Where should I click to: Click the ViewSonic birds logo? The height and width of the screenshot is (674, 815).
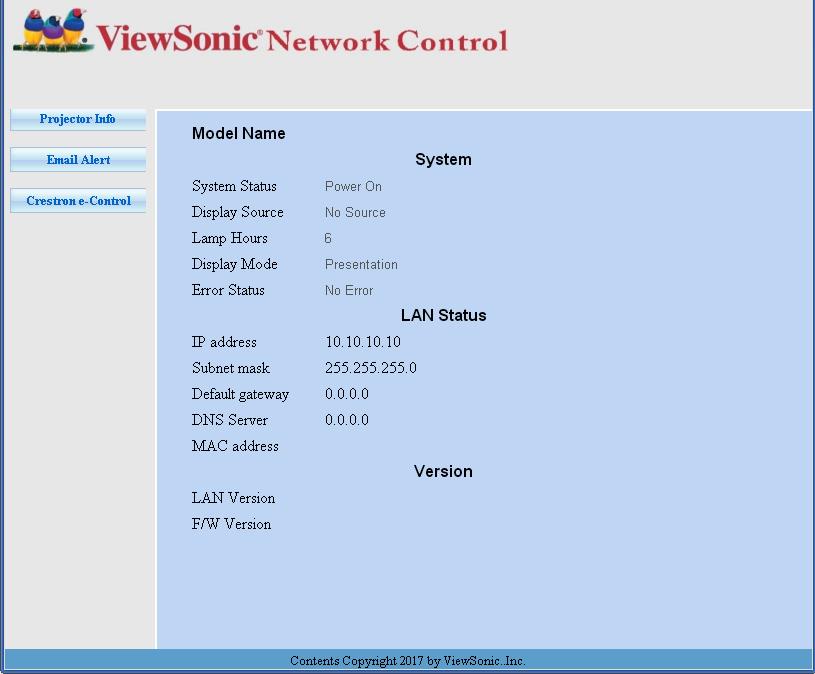pos(53,30)
